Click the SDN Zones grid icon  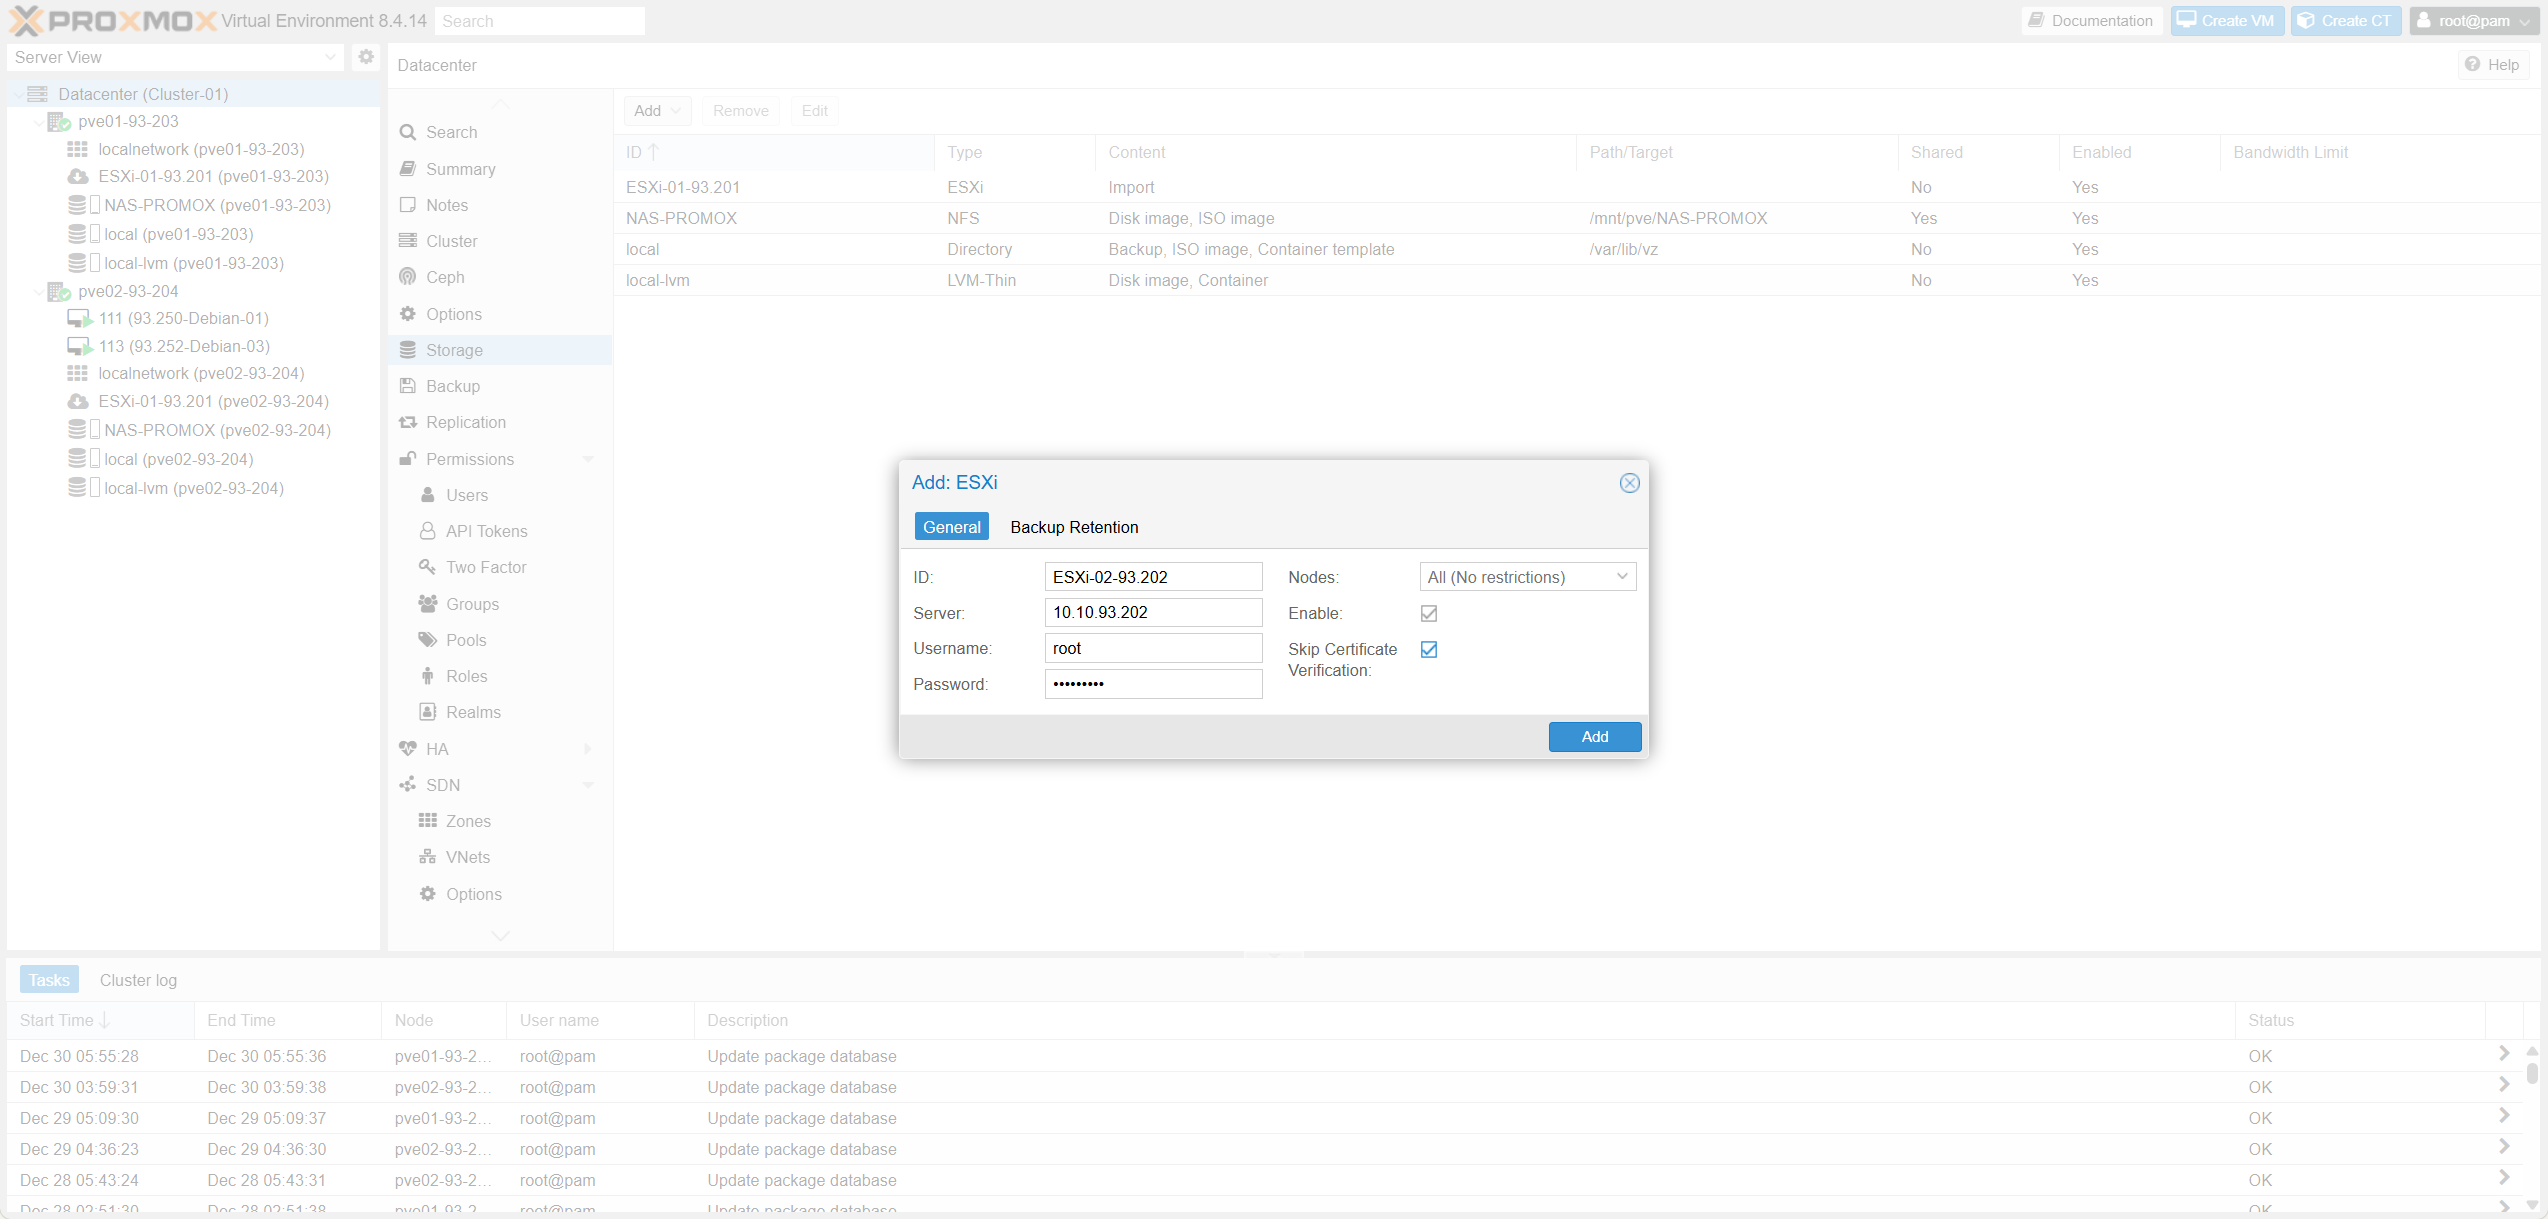pyautogui.click(x=427, y=821)
